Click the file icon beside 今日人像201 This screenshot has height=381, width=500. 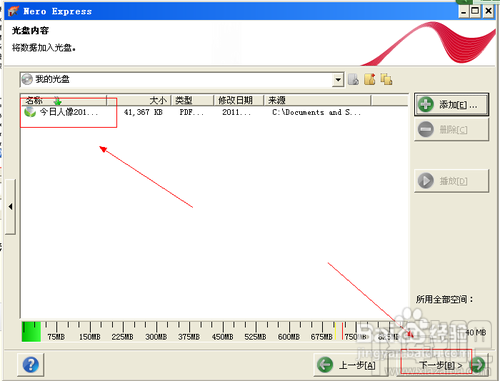click(x=30, y=112)
